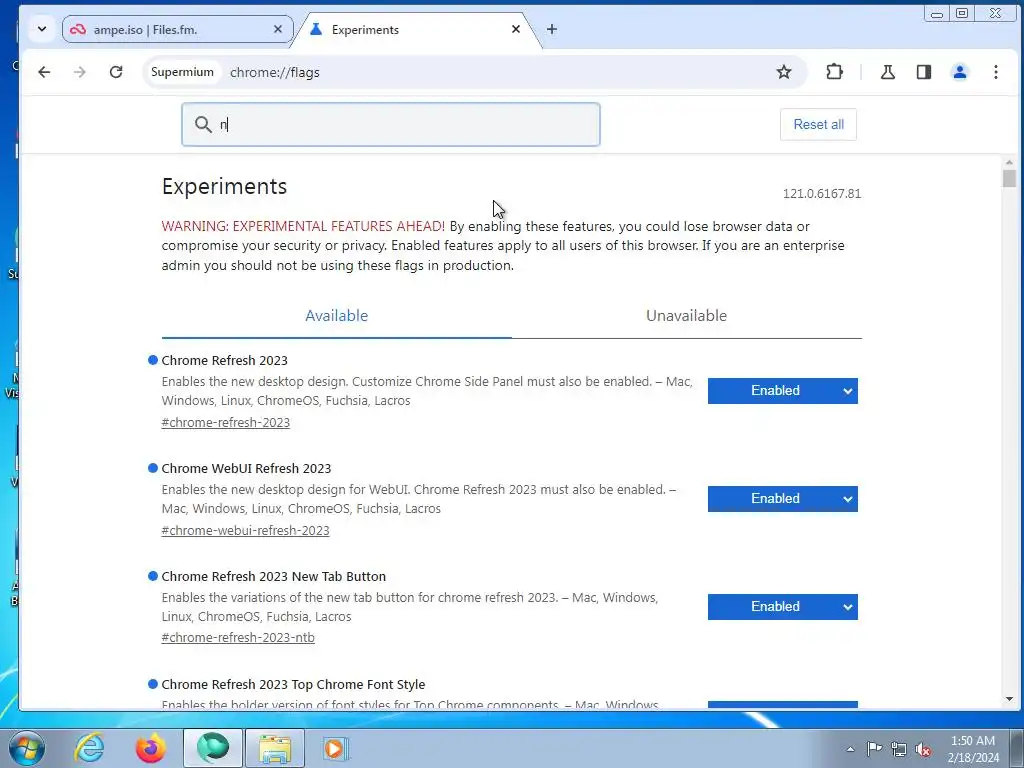Show hidden system tray icons arrow
This screenshot has width=1024, height=768.
point(850,749)
